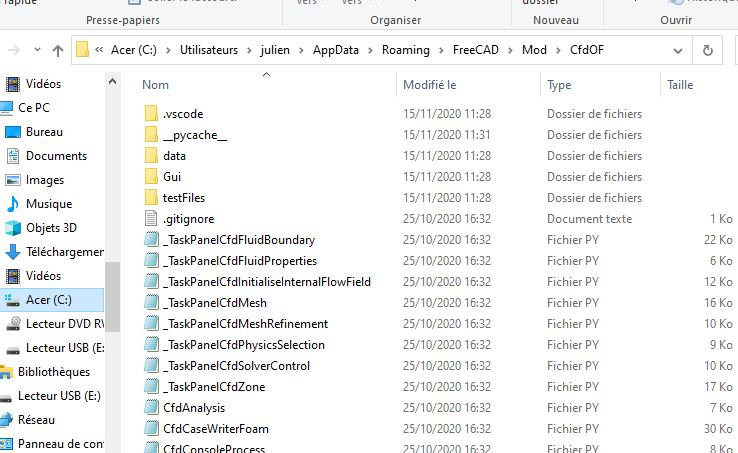Viewport: 738px width, 453px height.
Task: Select the .vscode folder icon
Action: pos(151,113)
